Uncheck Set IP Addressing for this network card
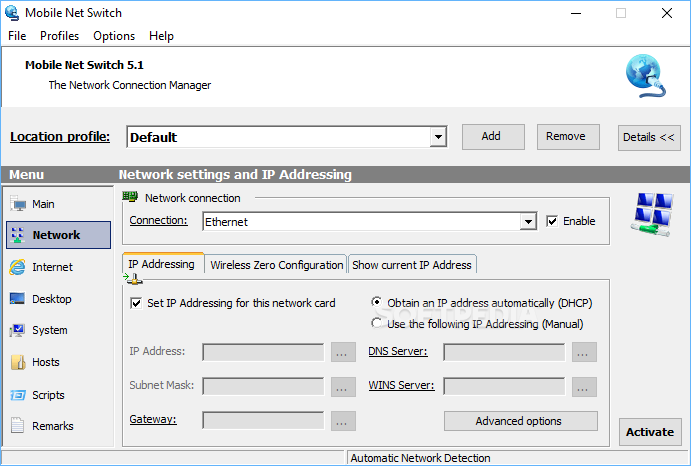Viewport: 691px width, 466px height. point(136,303)
